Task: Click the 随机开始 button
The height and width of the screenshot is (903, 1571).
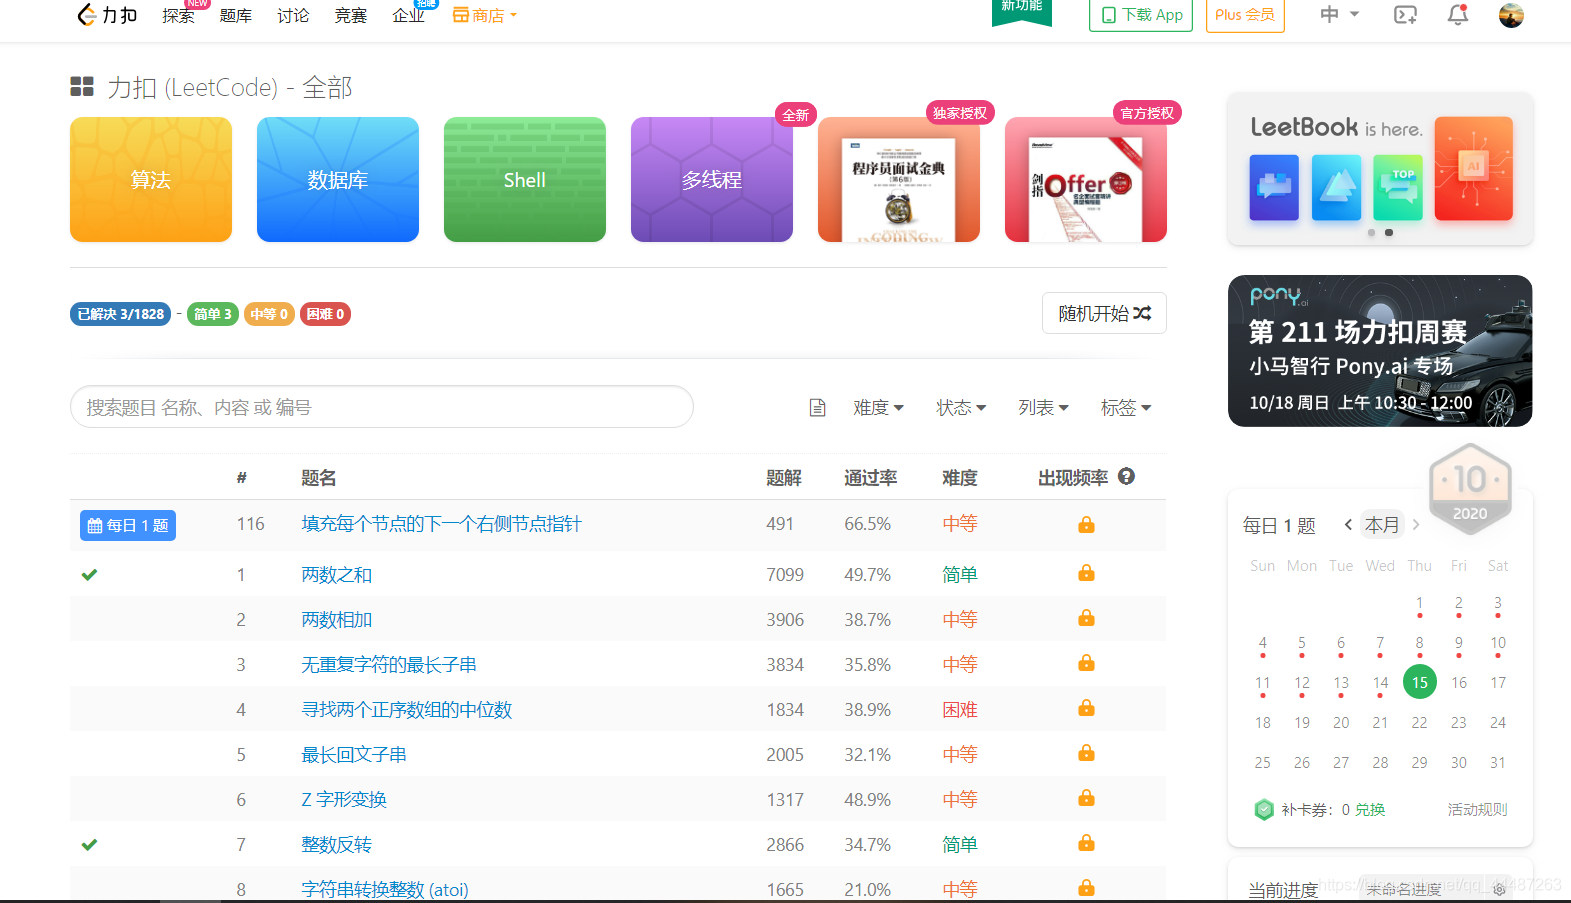Action: click(x=1104, y=313)
